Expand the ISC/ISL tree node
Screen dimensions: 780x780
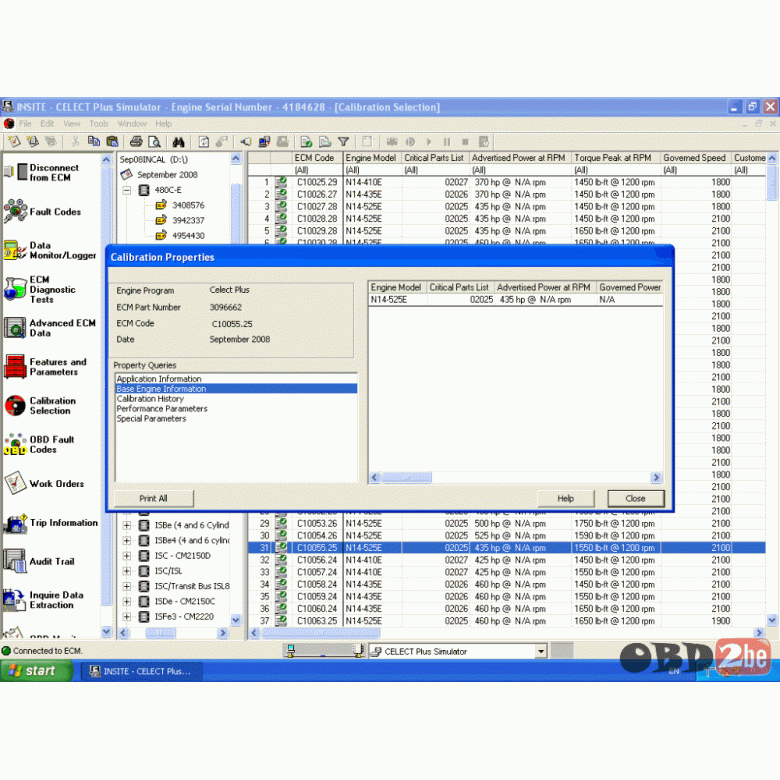[127, 571]
